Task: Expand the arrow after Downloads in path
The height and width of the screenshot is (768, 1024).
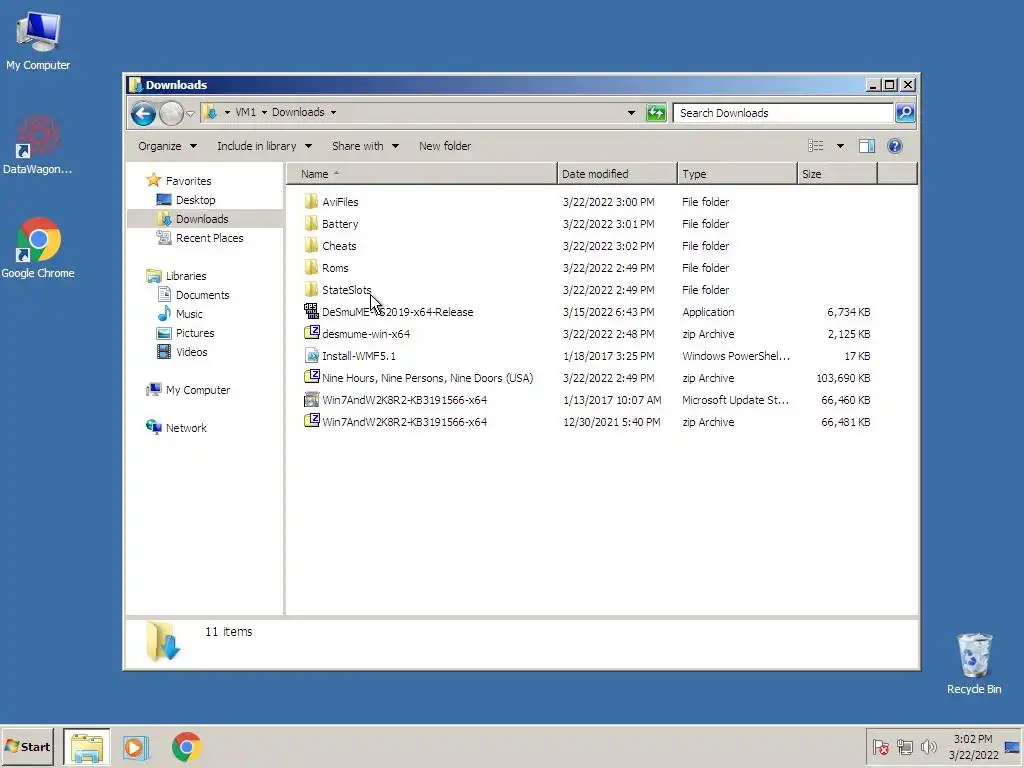Action: point(333,112)
